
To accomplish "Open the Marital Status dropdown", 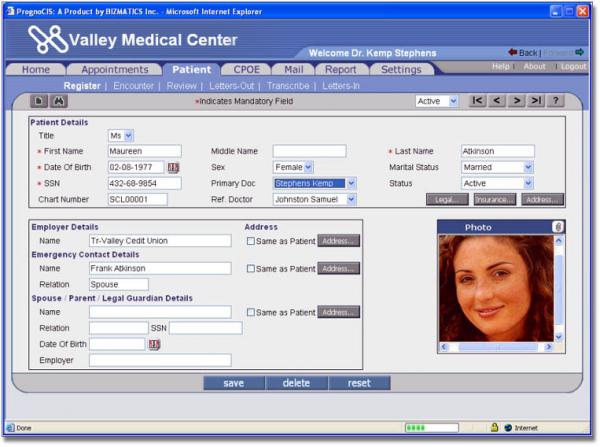I will [528, 167].
